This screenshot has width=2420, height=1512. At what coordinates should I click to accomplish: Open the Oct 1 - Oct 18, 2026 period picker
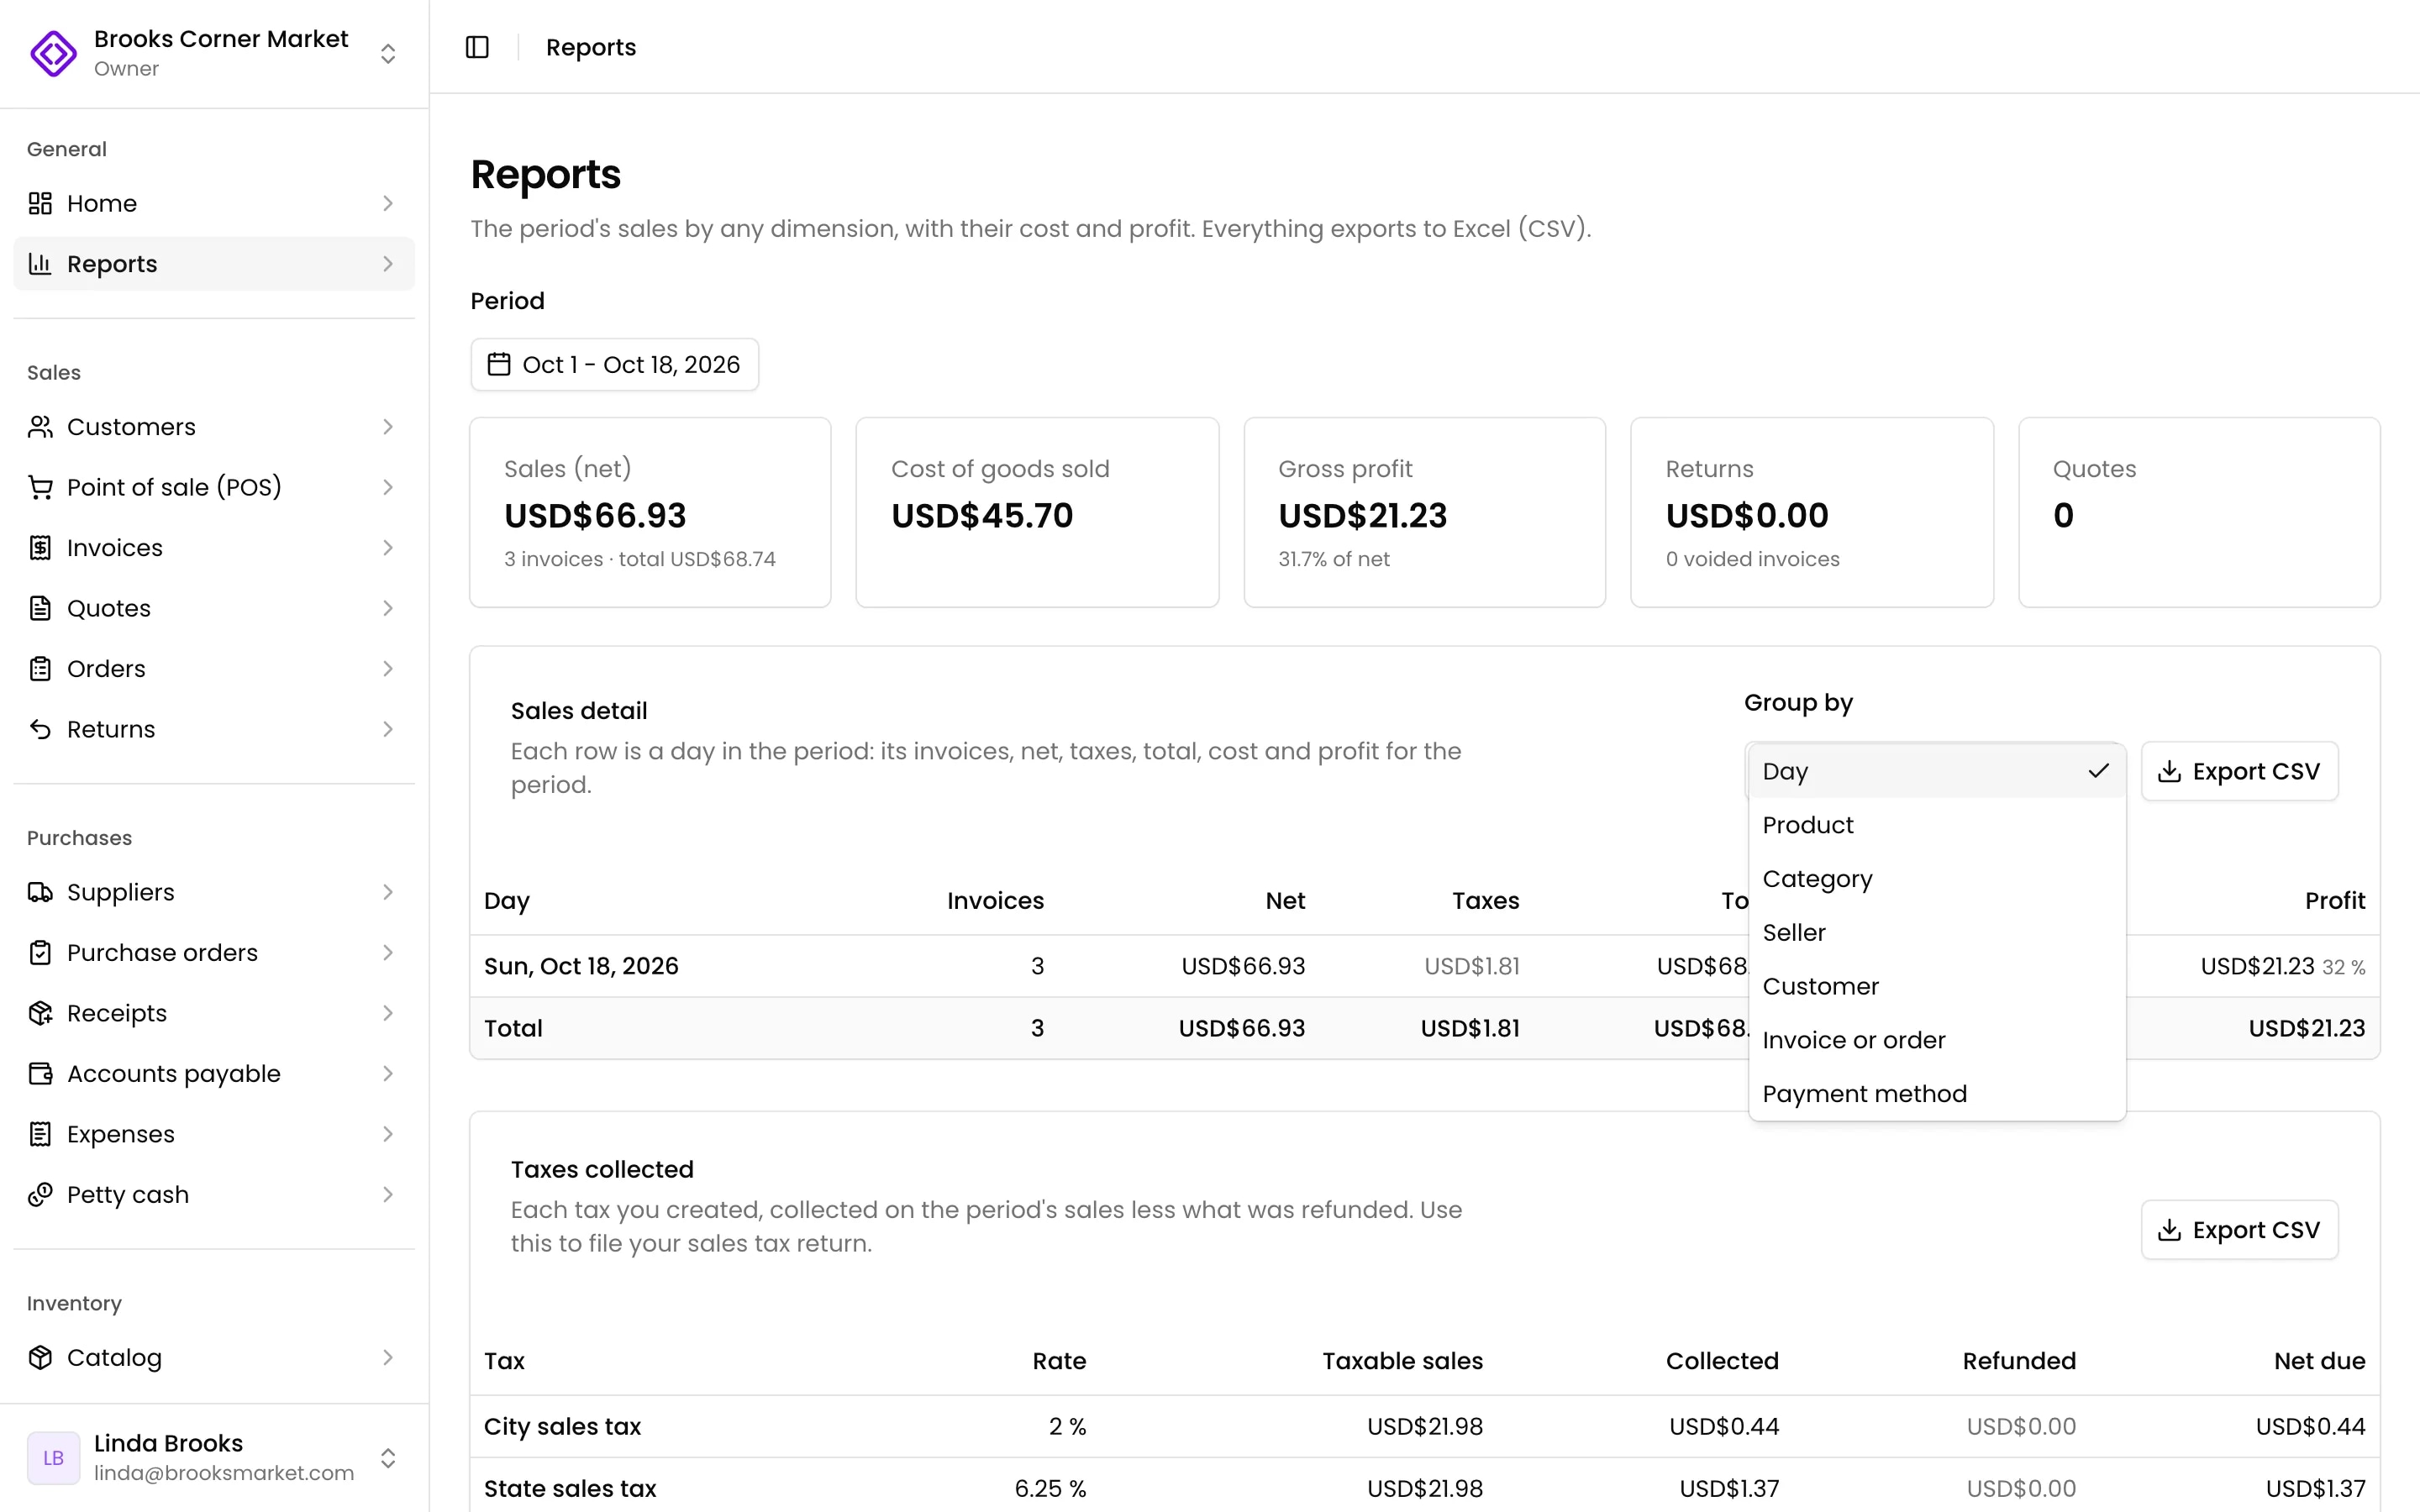(x=614, y=364)
